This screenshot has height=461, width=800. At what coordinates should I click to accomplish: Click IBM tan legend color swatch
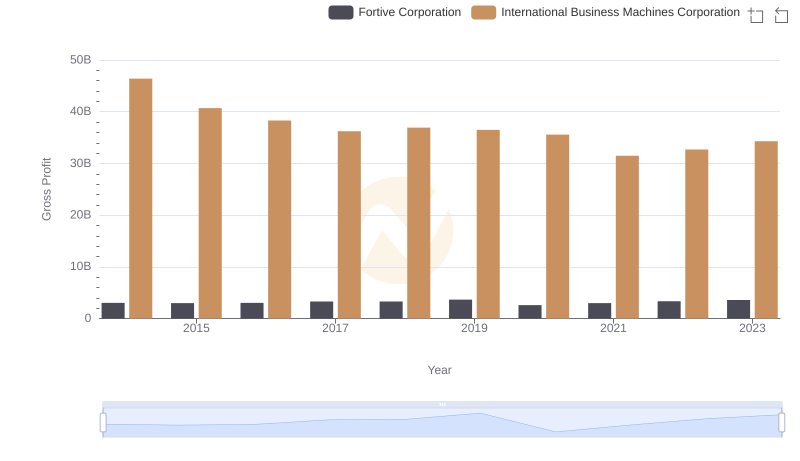pyautogui.click(x=484, y=12)
